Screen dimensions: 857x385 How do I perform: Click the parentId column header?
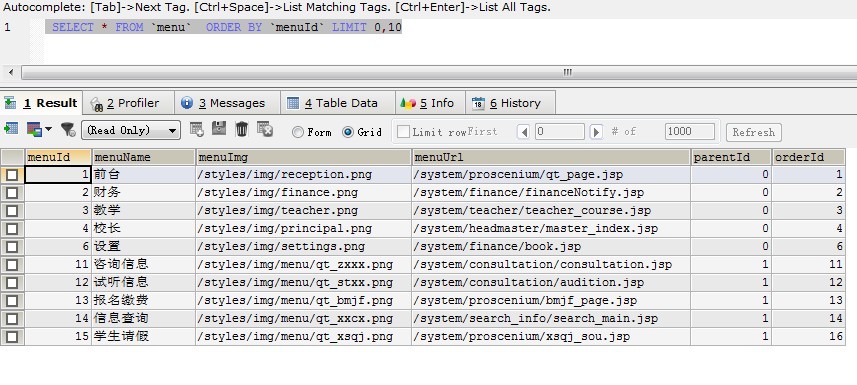click(x=731, y=157)
